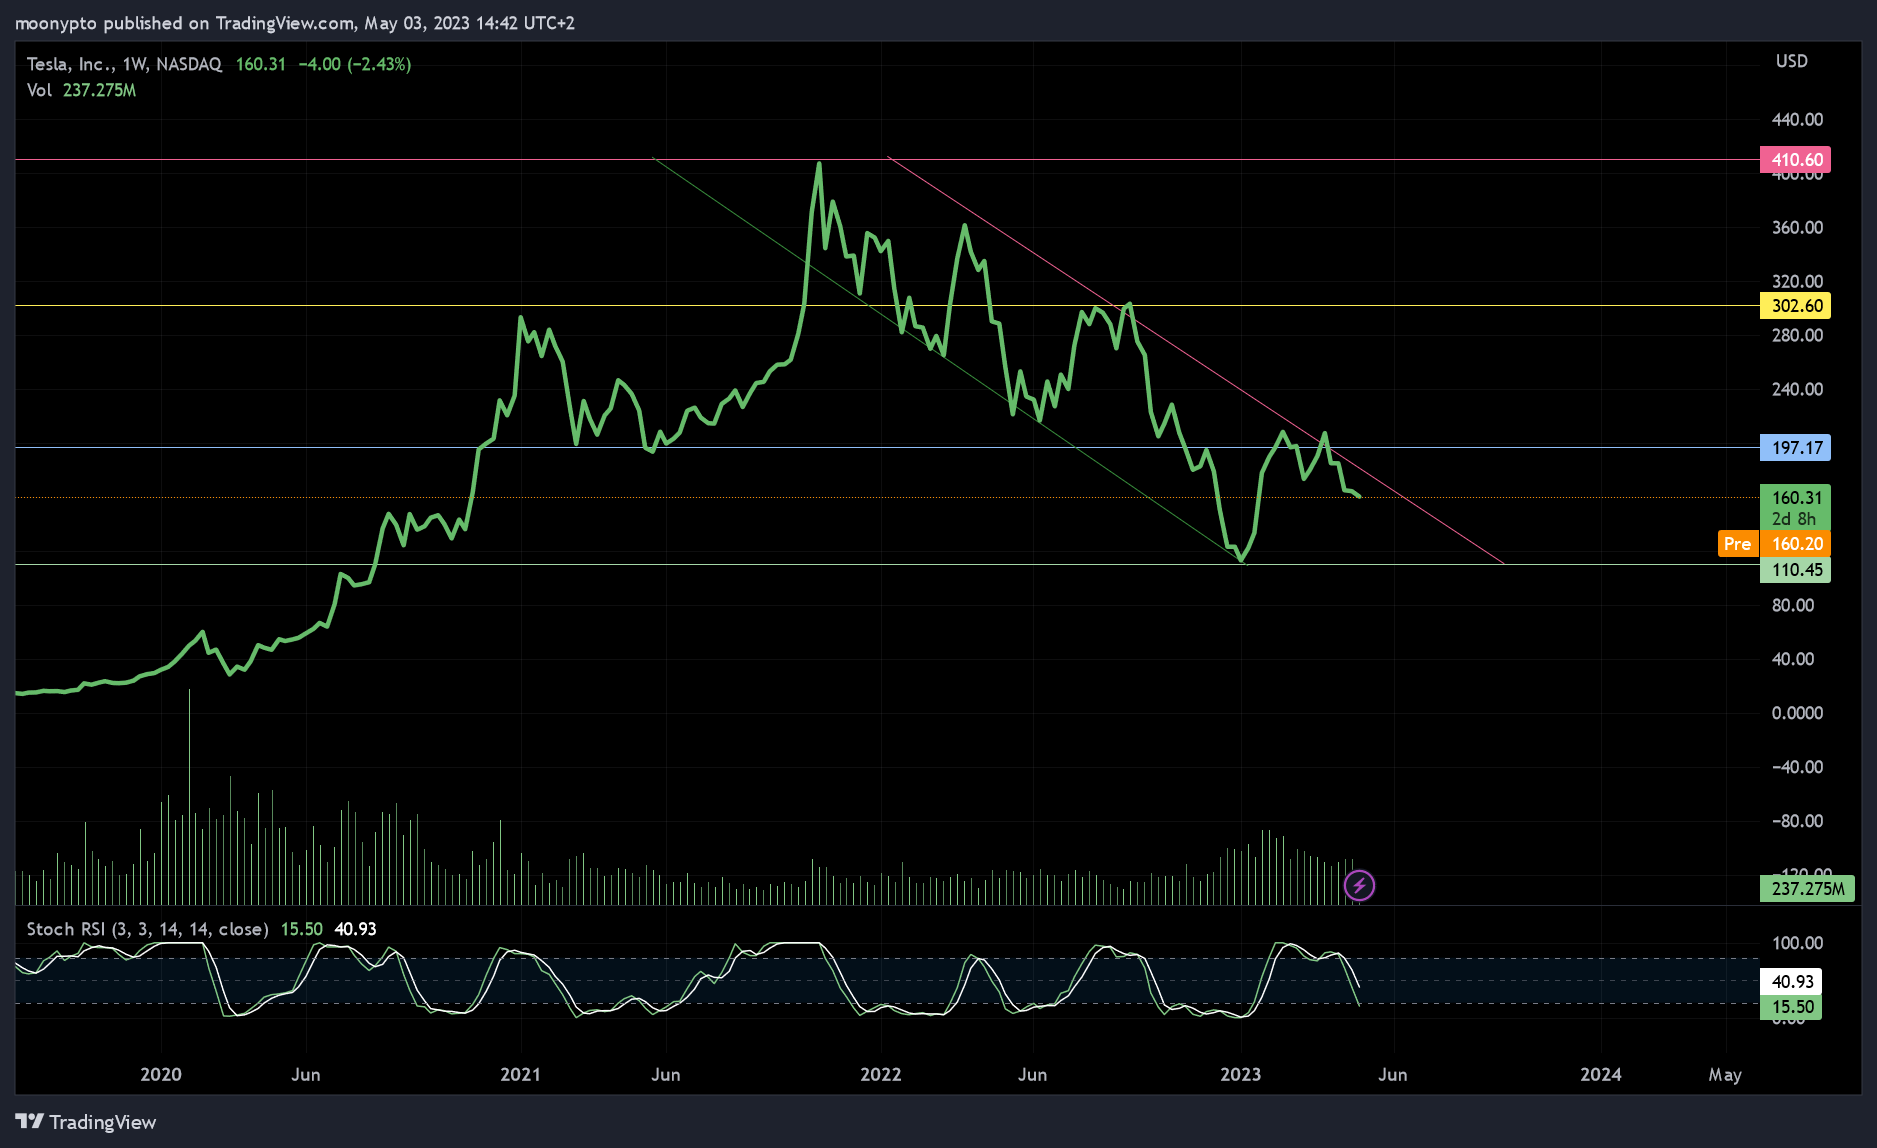Click the 2020 time axis label
This screenshot has height=1148, width=1877.
coord(161,1074)
